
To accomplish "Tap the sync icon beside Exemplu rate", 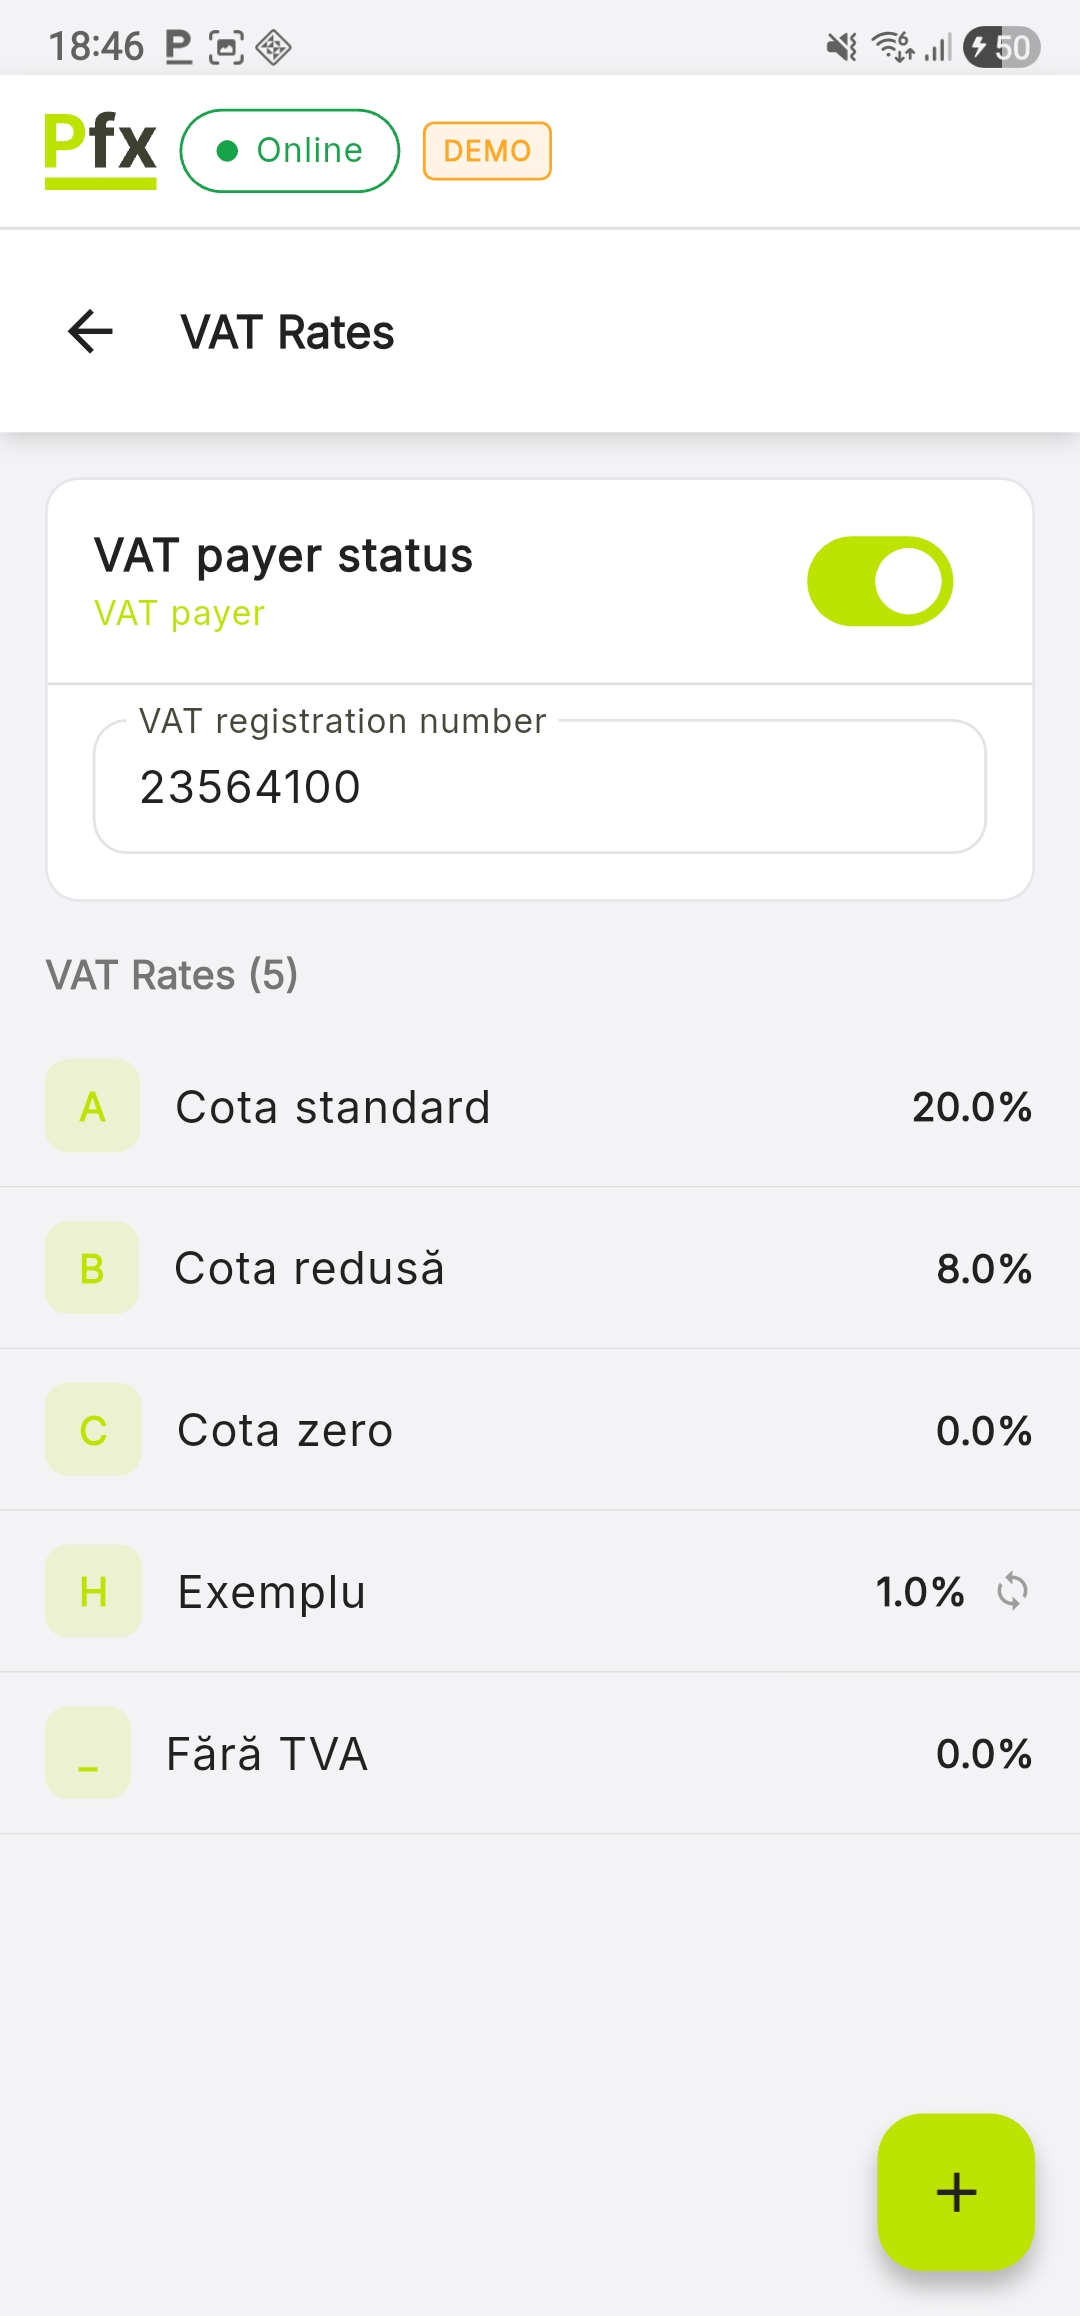I will coord(1012,1591).
